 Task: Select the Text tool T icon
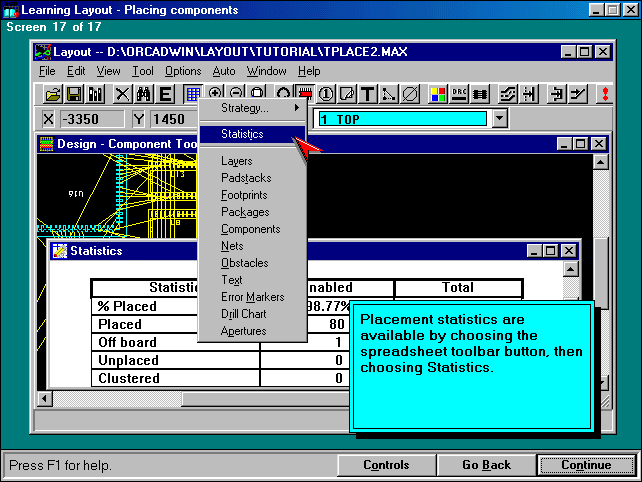click(367, 94)
